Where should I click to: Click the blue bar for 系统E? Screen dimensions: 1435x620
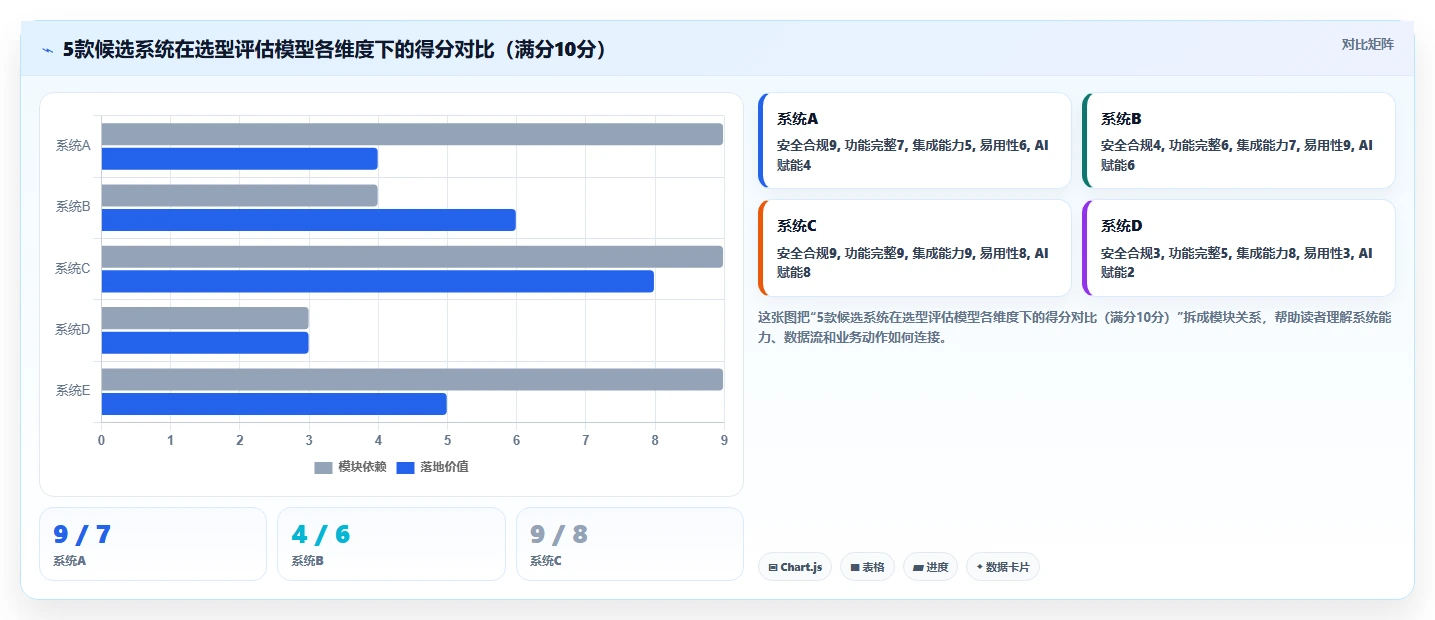coord(274,404)
